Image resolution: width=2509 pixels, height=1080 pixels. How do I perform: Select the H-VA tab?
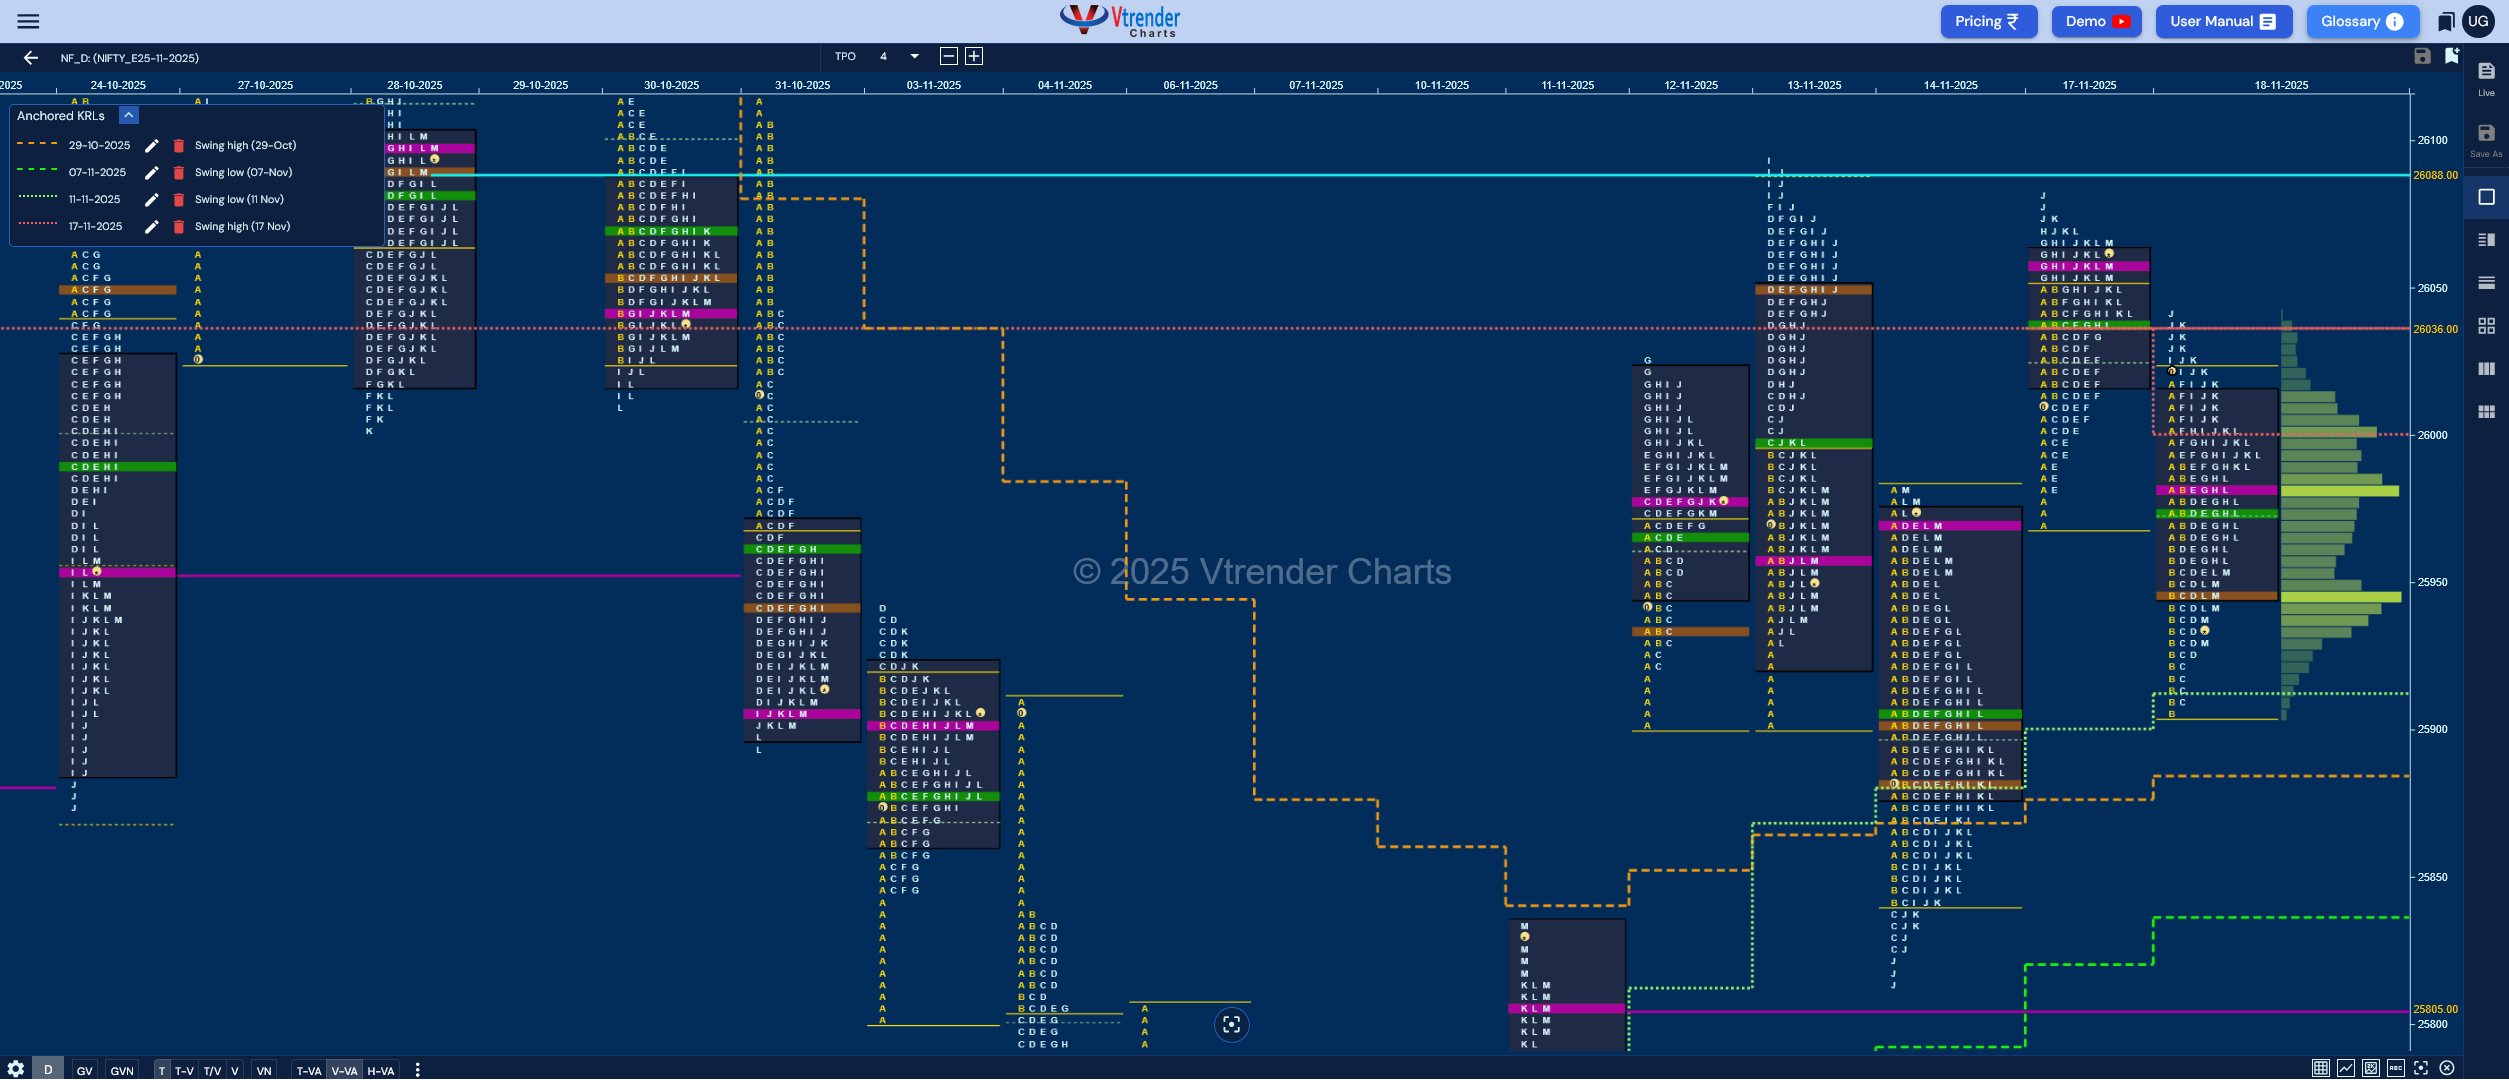(380, 1070)
